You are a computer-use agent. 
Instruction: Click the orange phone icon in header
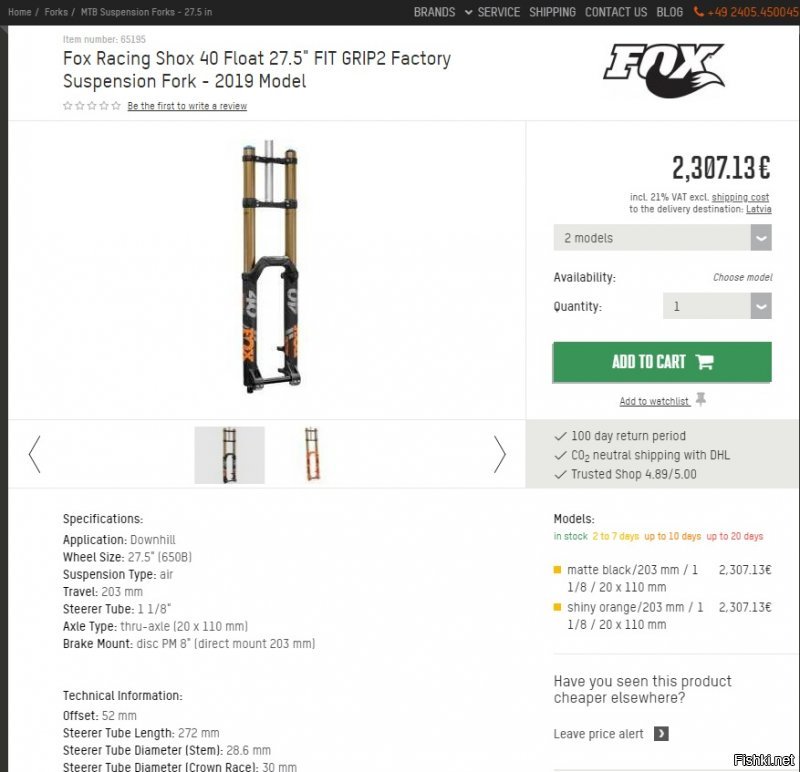tap(698, 12)
